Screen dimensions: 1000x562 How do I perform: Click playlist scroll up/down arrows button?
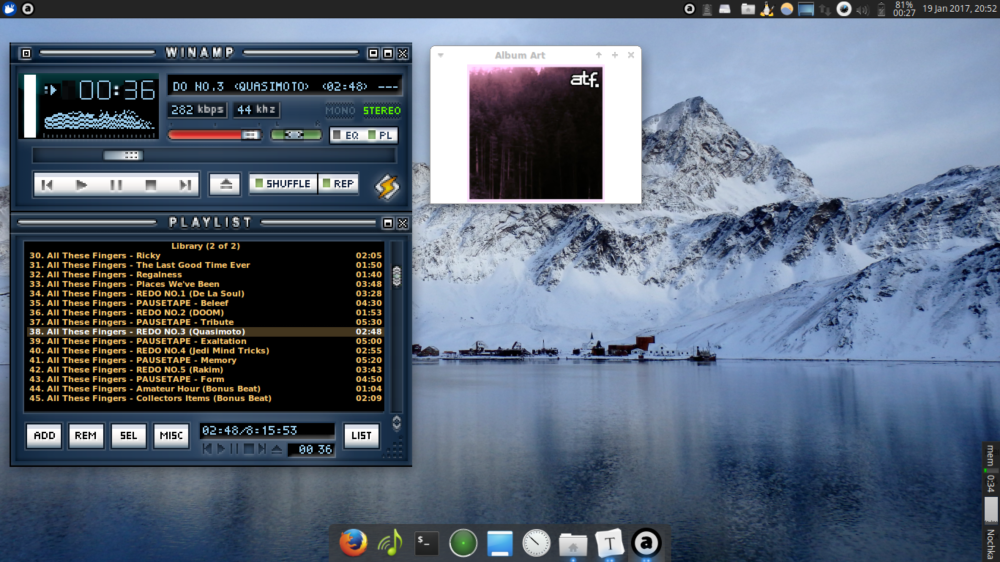(397, 423)
